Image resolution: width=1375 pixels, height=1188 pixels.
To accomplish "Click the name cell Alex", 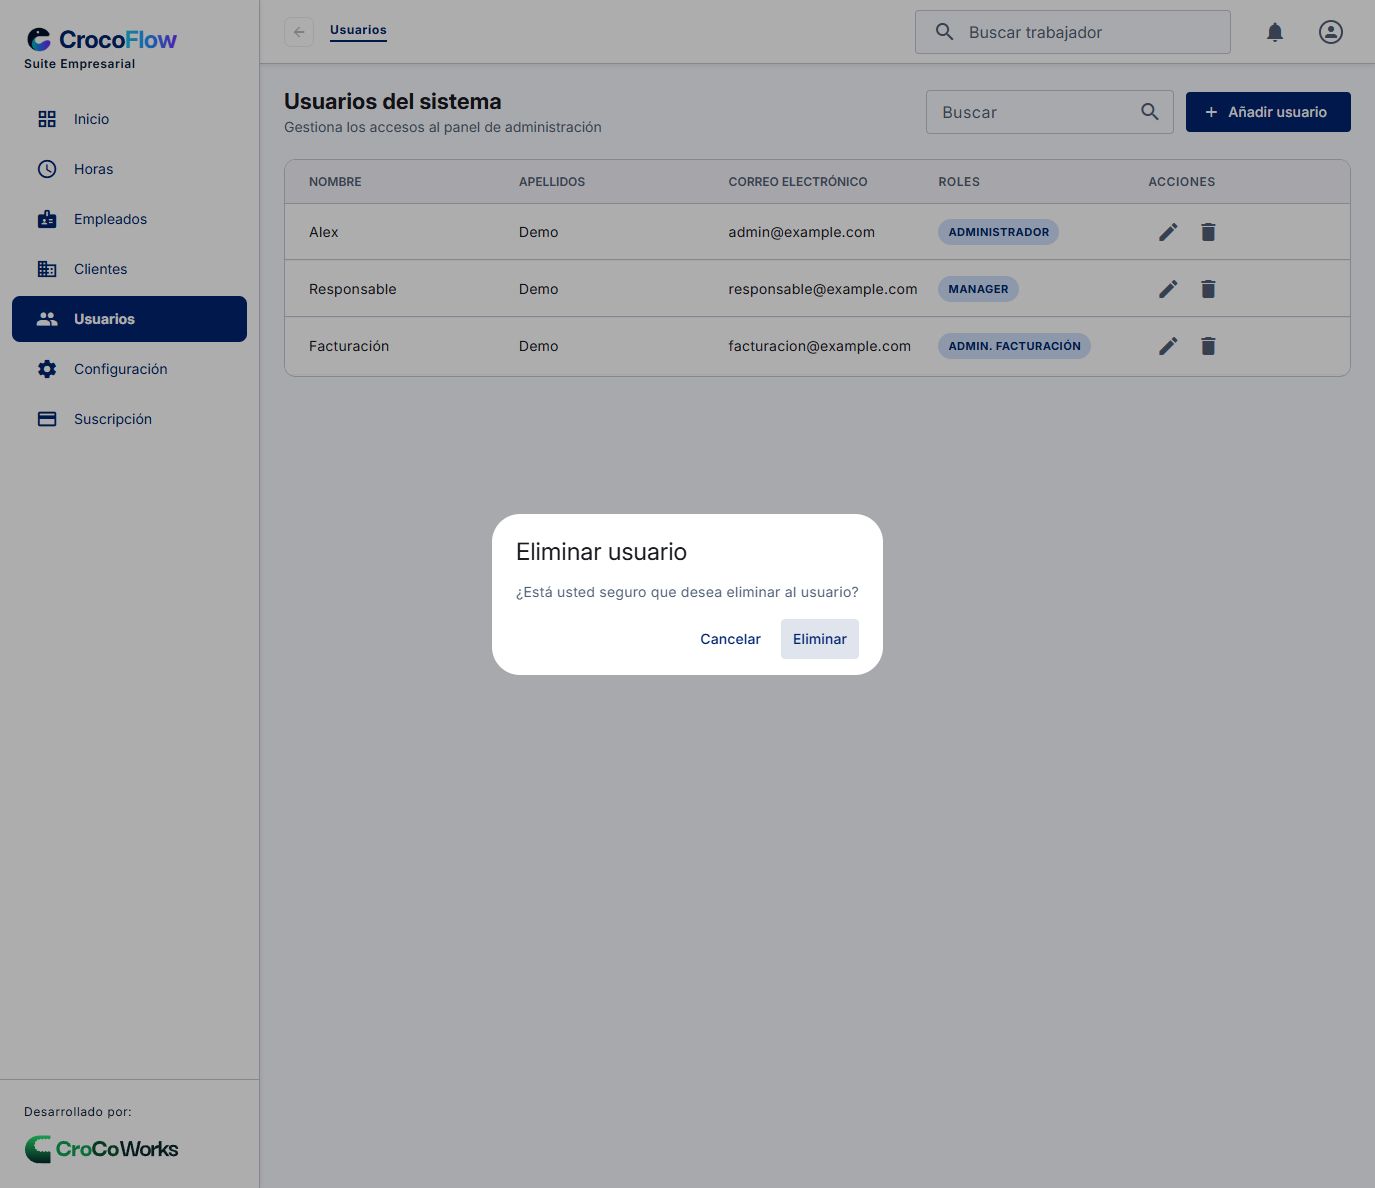I will pyautogui.click(x=324, y=232).
